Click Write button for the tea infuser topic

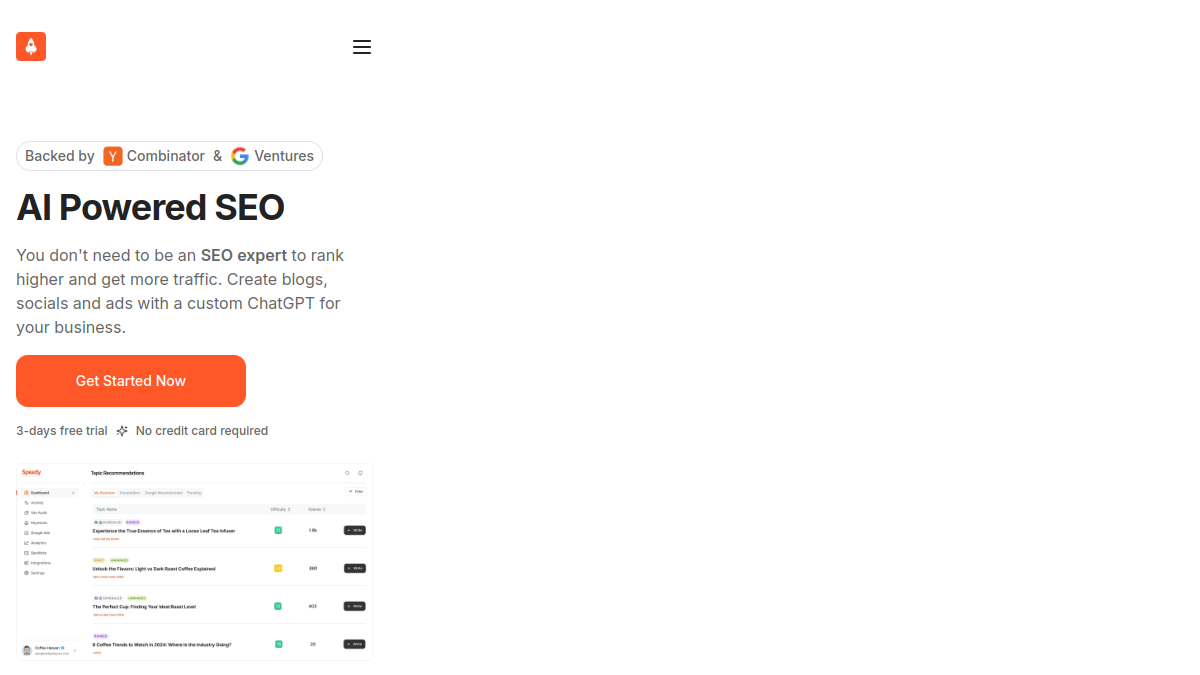[x=355, y=530]
